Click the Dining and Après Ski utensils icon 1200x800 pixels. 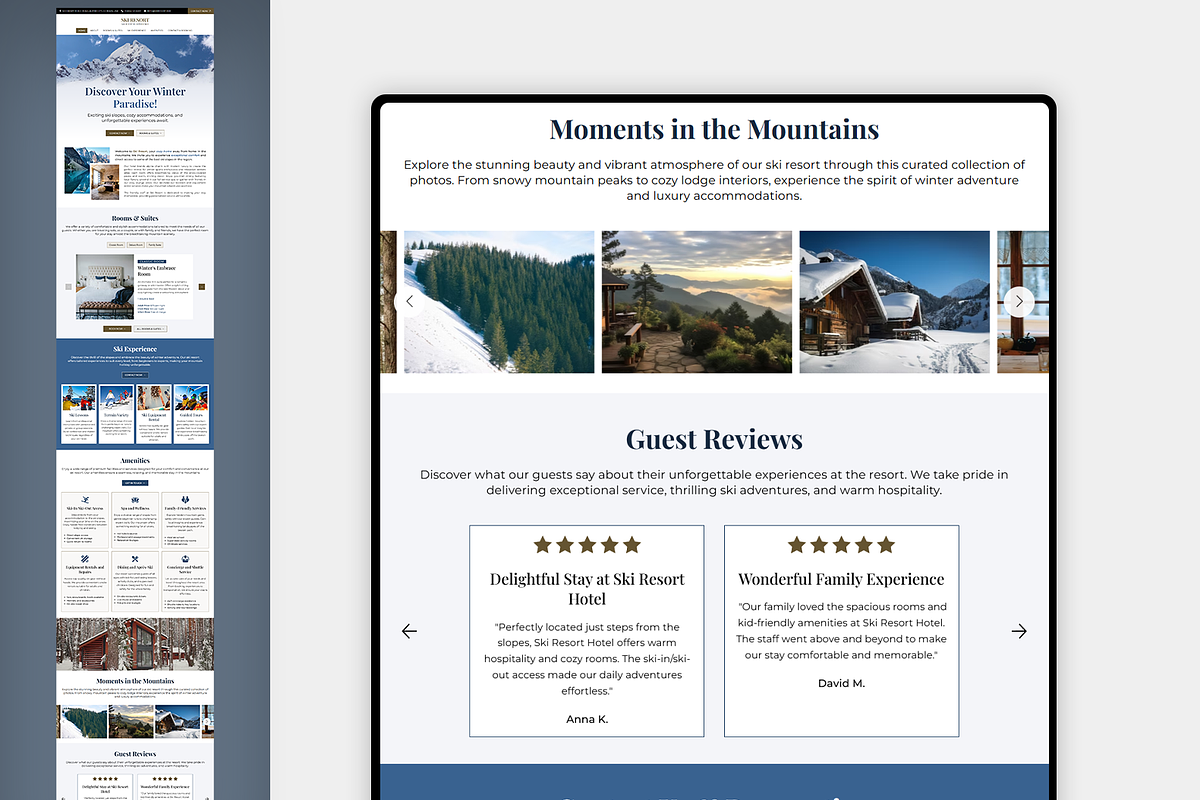135,558
